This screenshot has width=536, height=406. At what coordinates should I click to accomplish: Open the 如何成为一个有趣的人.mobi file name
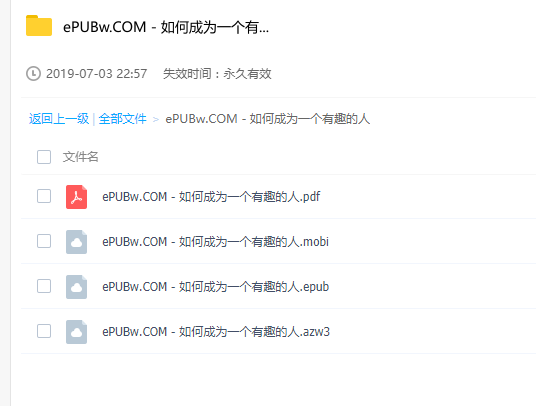pos(216,242)
